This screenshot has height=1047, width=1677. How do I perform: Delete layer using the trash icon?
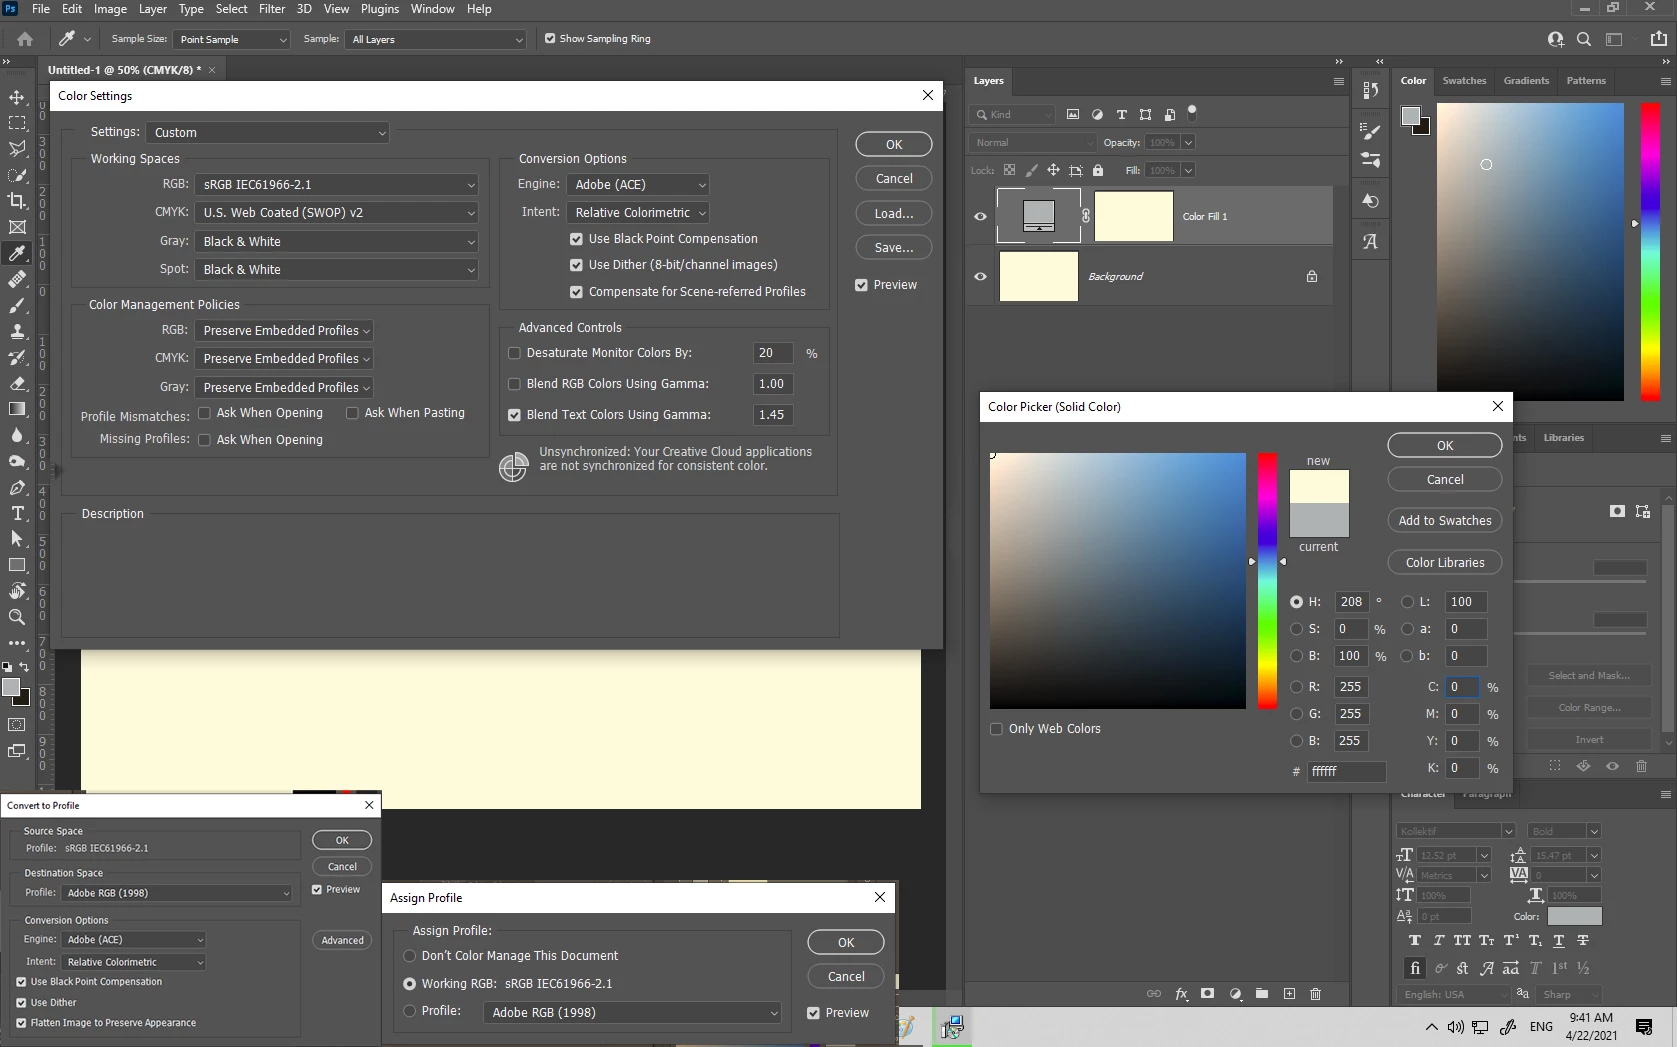[1316, 994]
